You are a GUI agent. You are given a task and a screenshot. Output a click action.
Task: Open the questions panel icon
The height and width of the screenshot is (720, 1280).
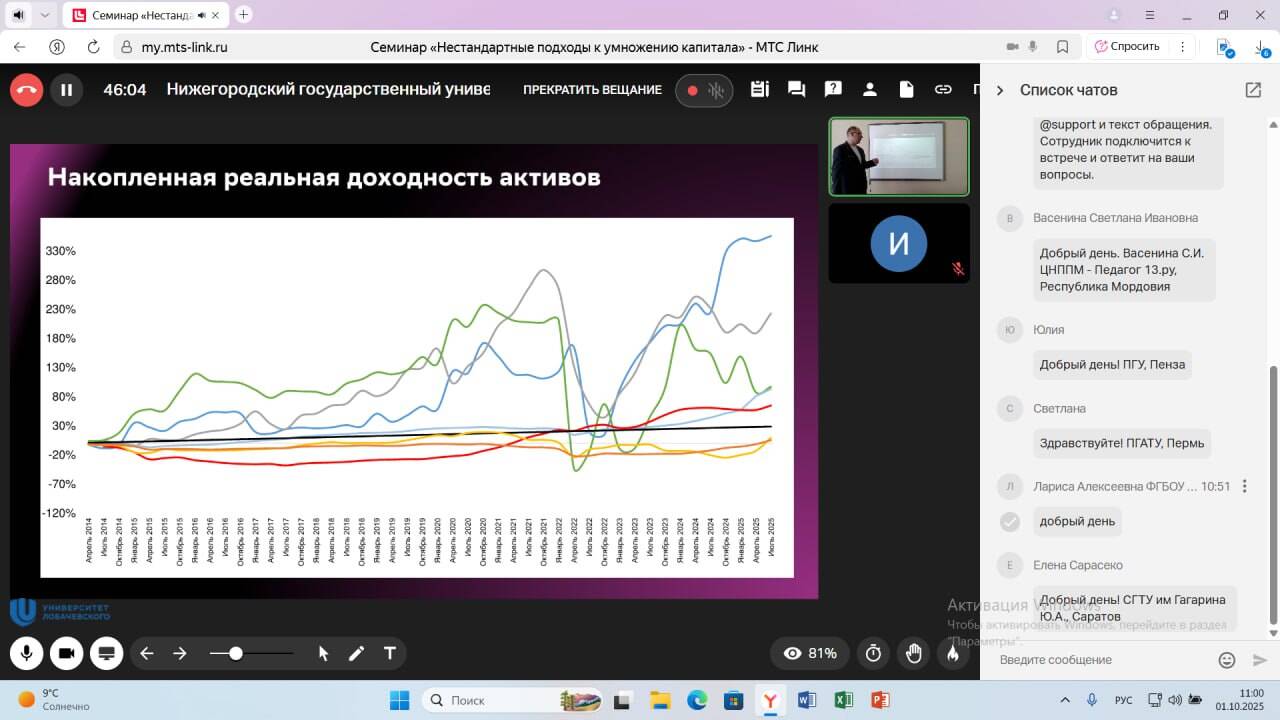point(833,90)
